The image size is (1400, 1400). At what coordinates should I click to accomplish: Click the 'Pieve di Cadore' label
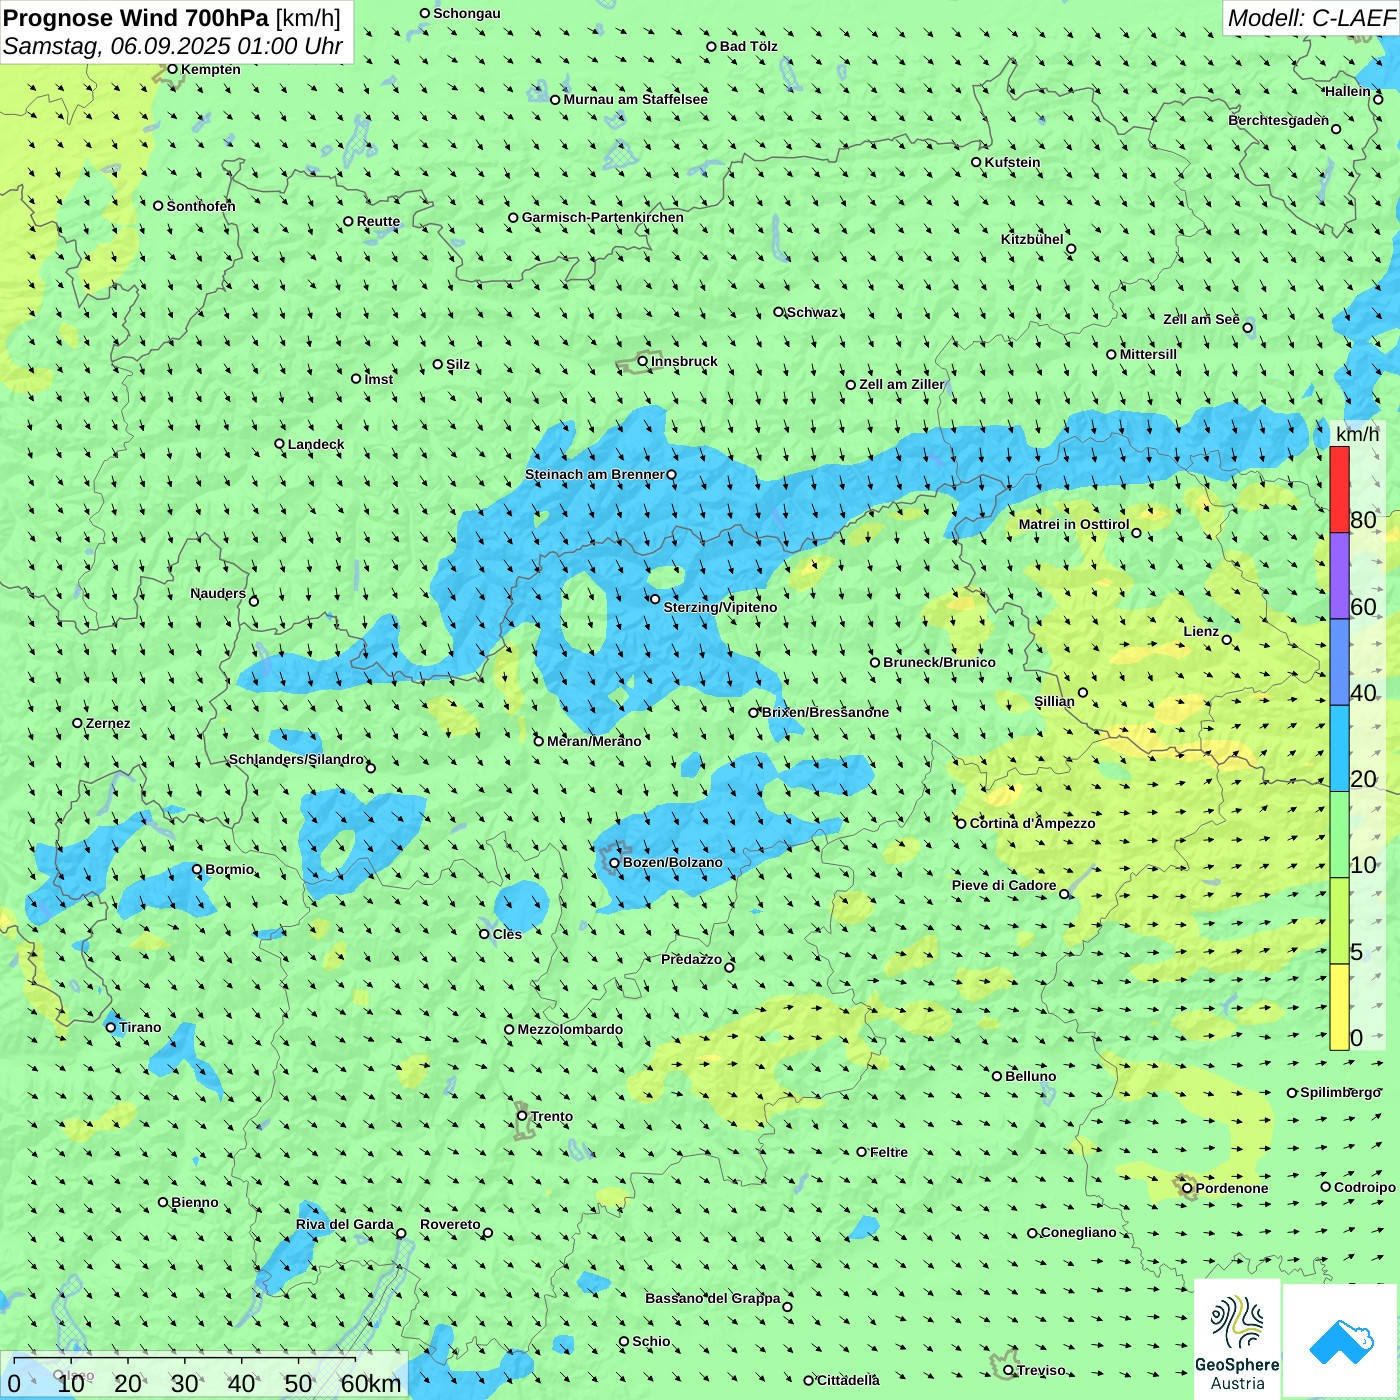(x=1004, y=885)
